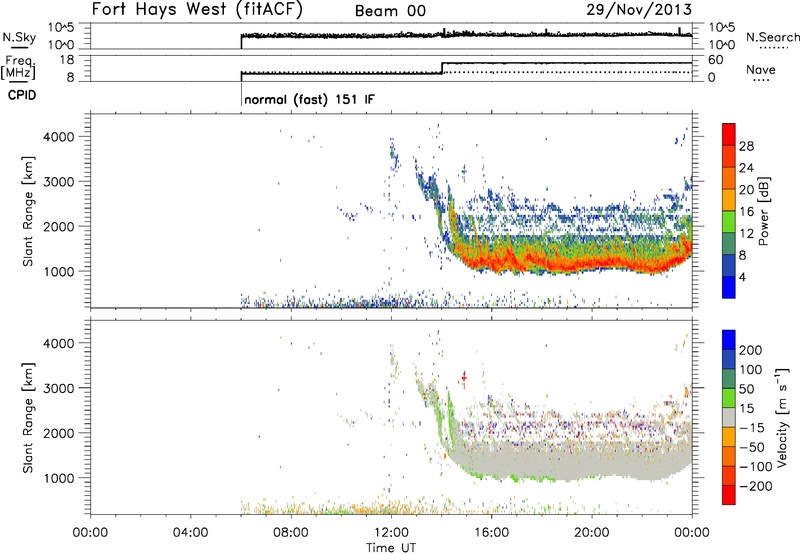Click velocity colorbar value '-15'

point(752,428)
